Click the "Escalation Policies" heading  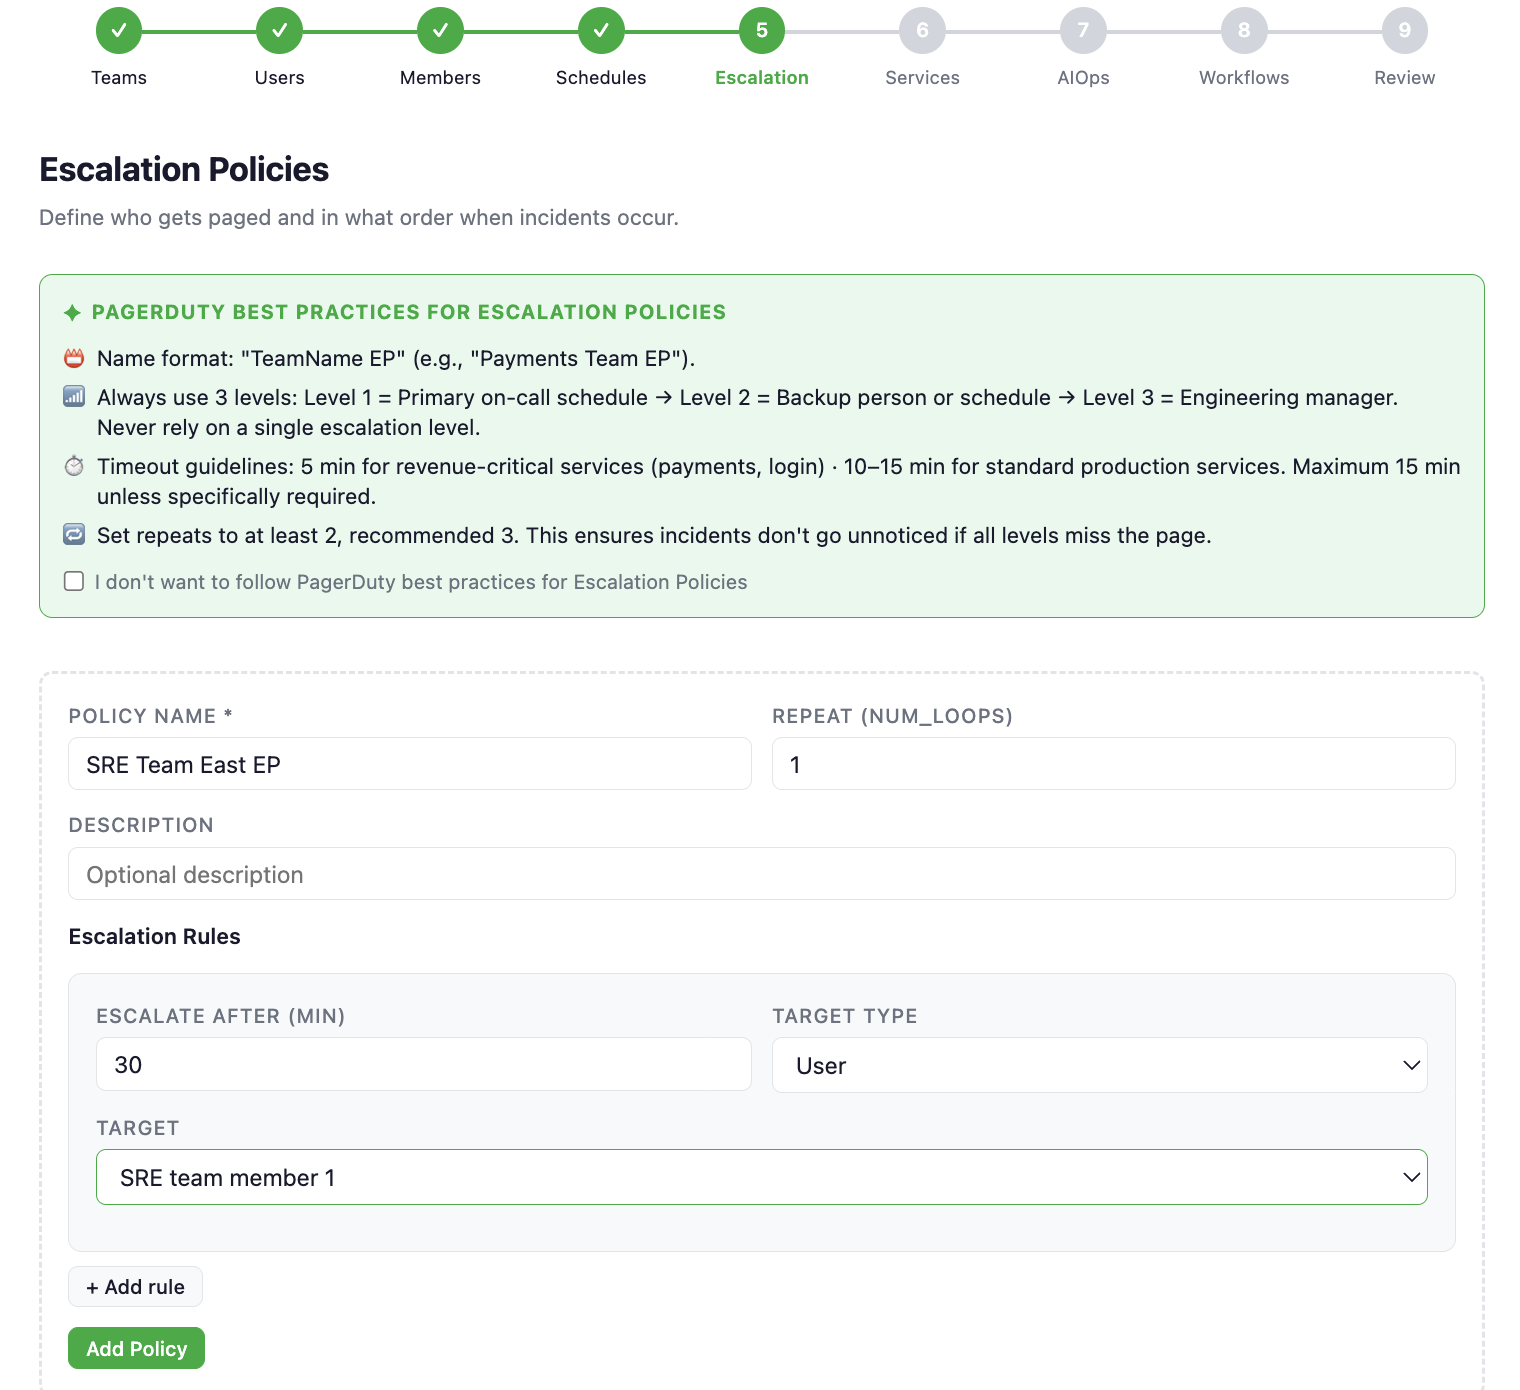(x=184, y=170)
